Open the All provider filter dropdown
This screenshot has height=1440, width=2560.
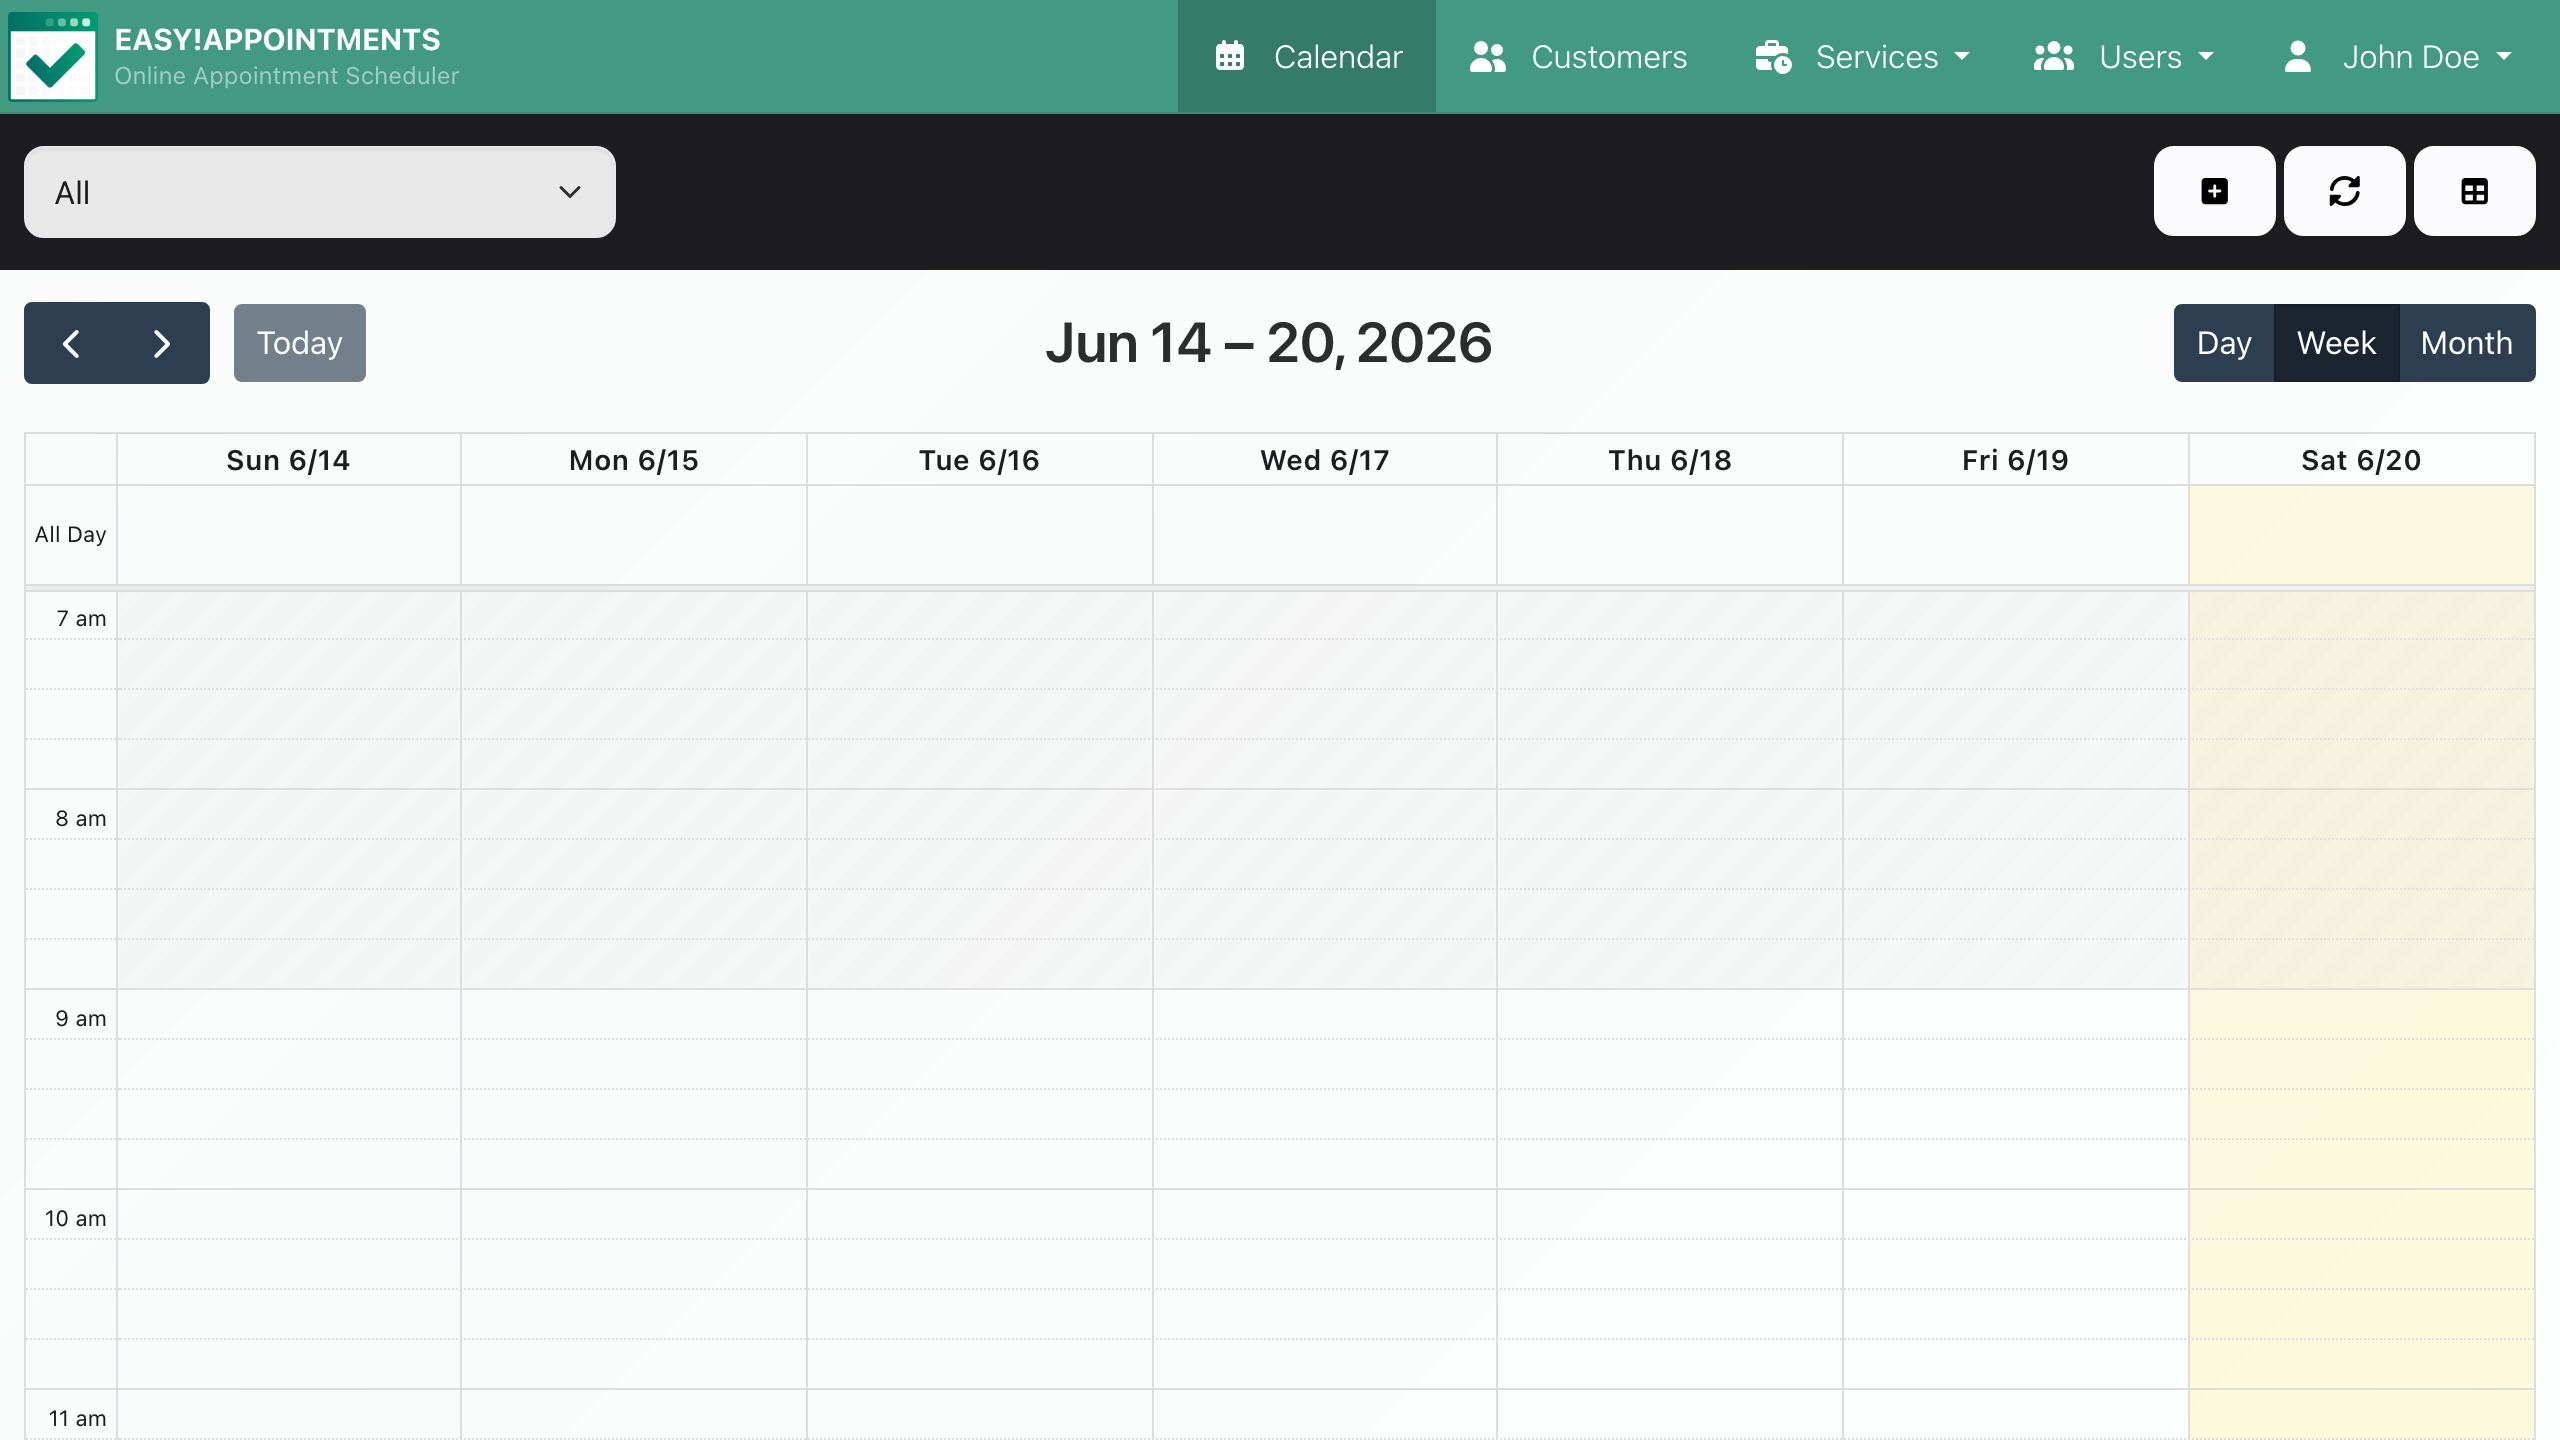point(320,192)
